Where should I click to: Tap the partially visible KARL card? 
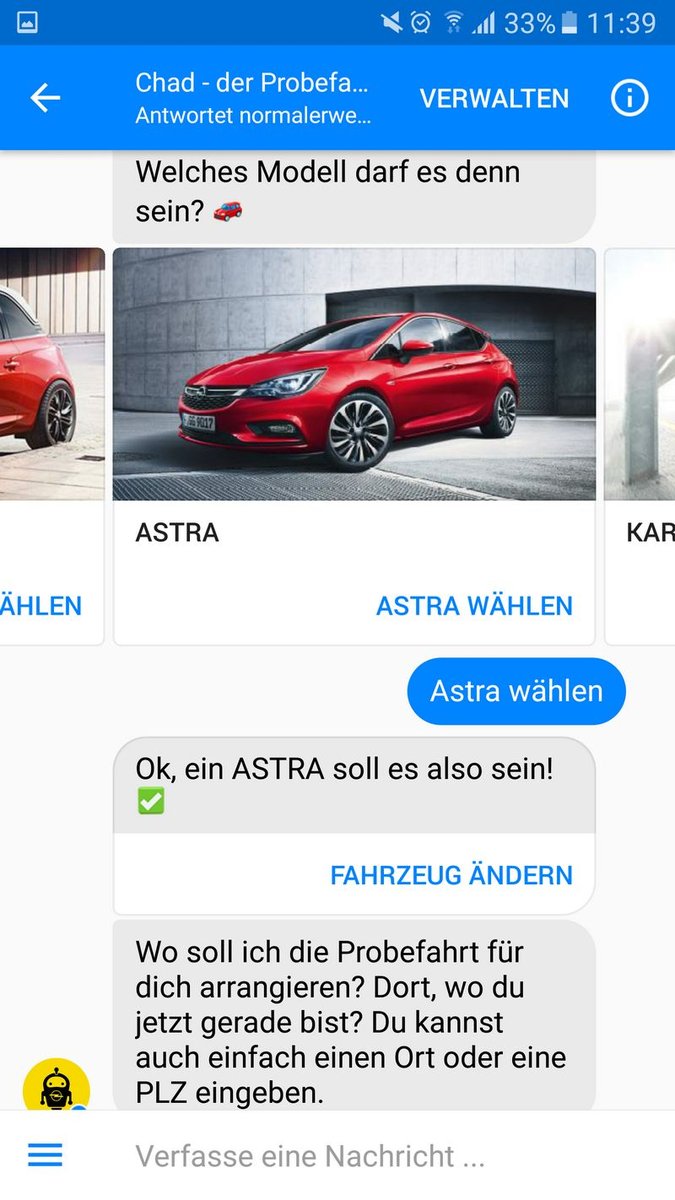(640, 446)
